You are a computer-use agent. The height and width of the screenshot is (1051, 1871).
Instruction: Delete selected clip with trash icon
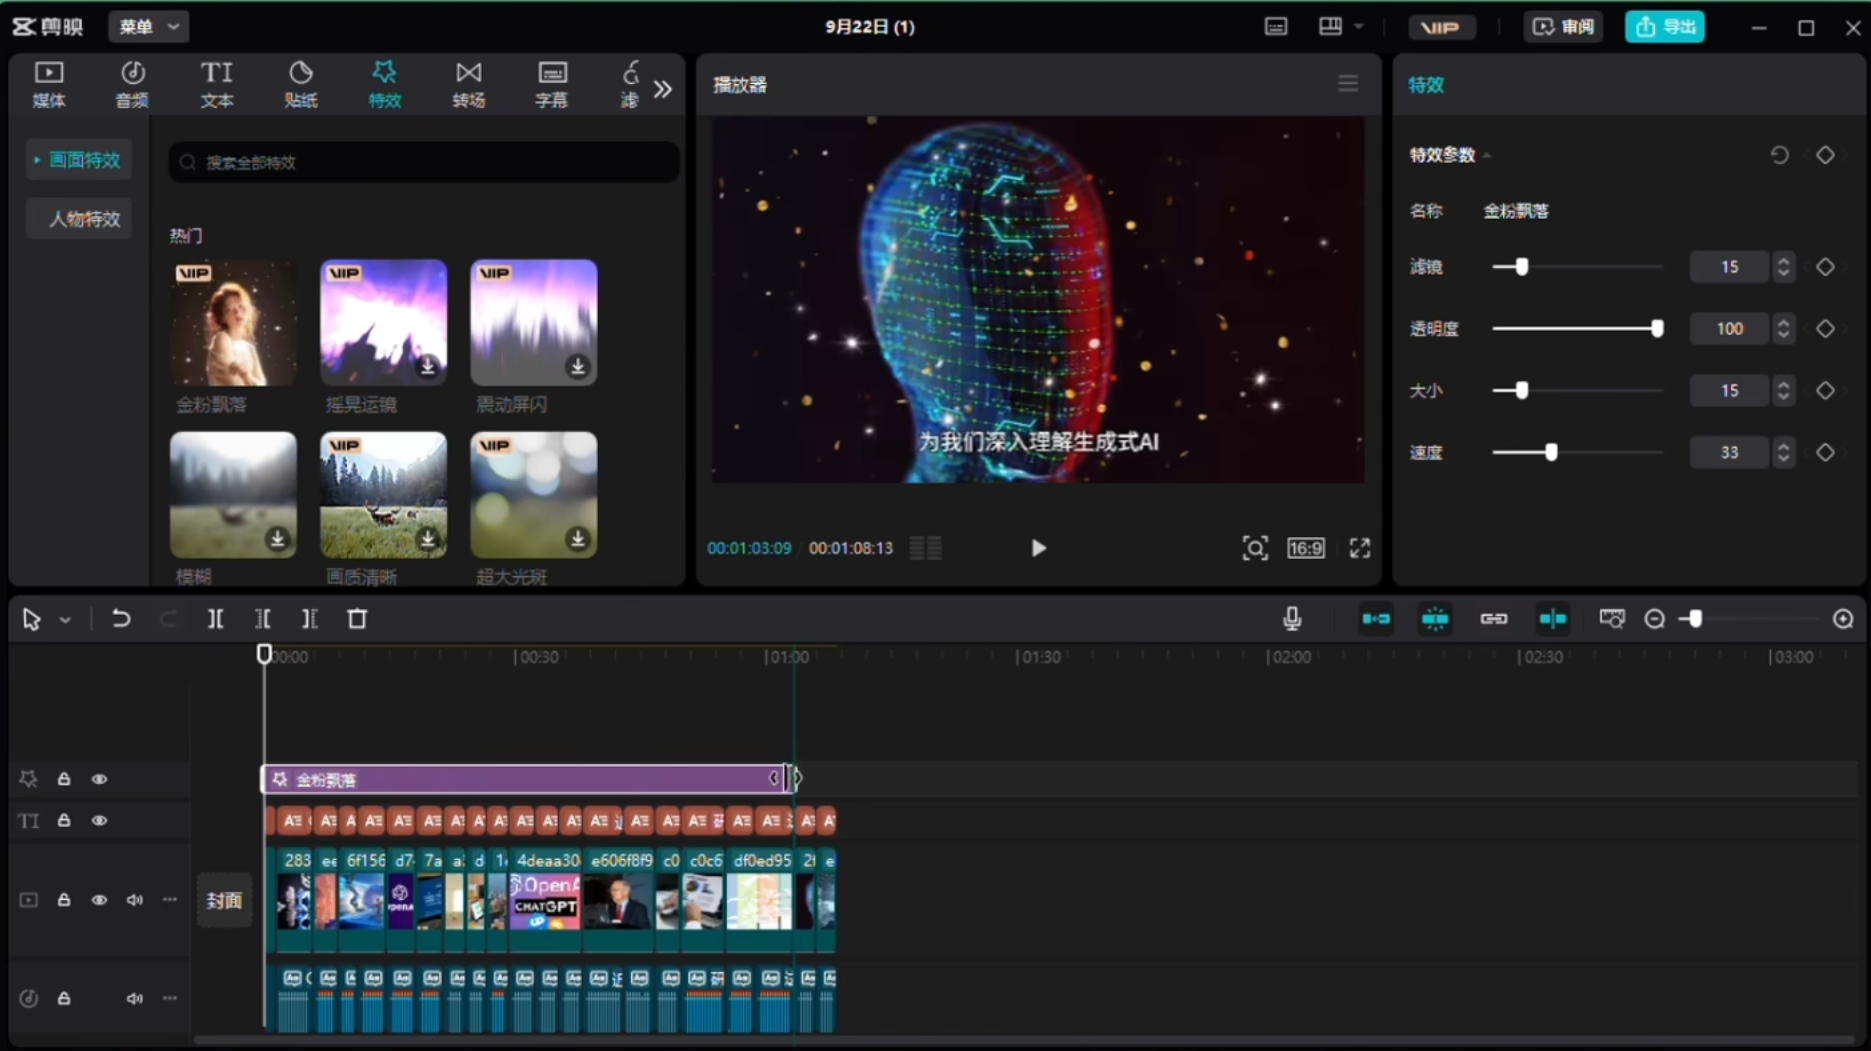pos(357,619)
